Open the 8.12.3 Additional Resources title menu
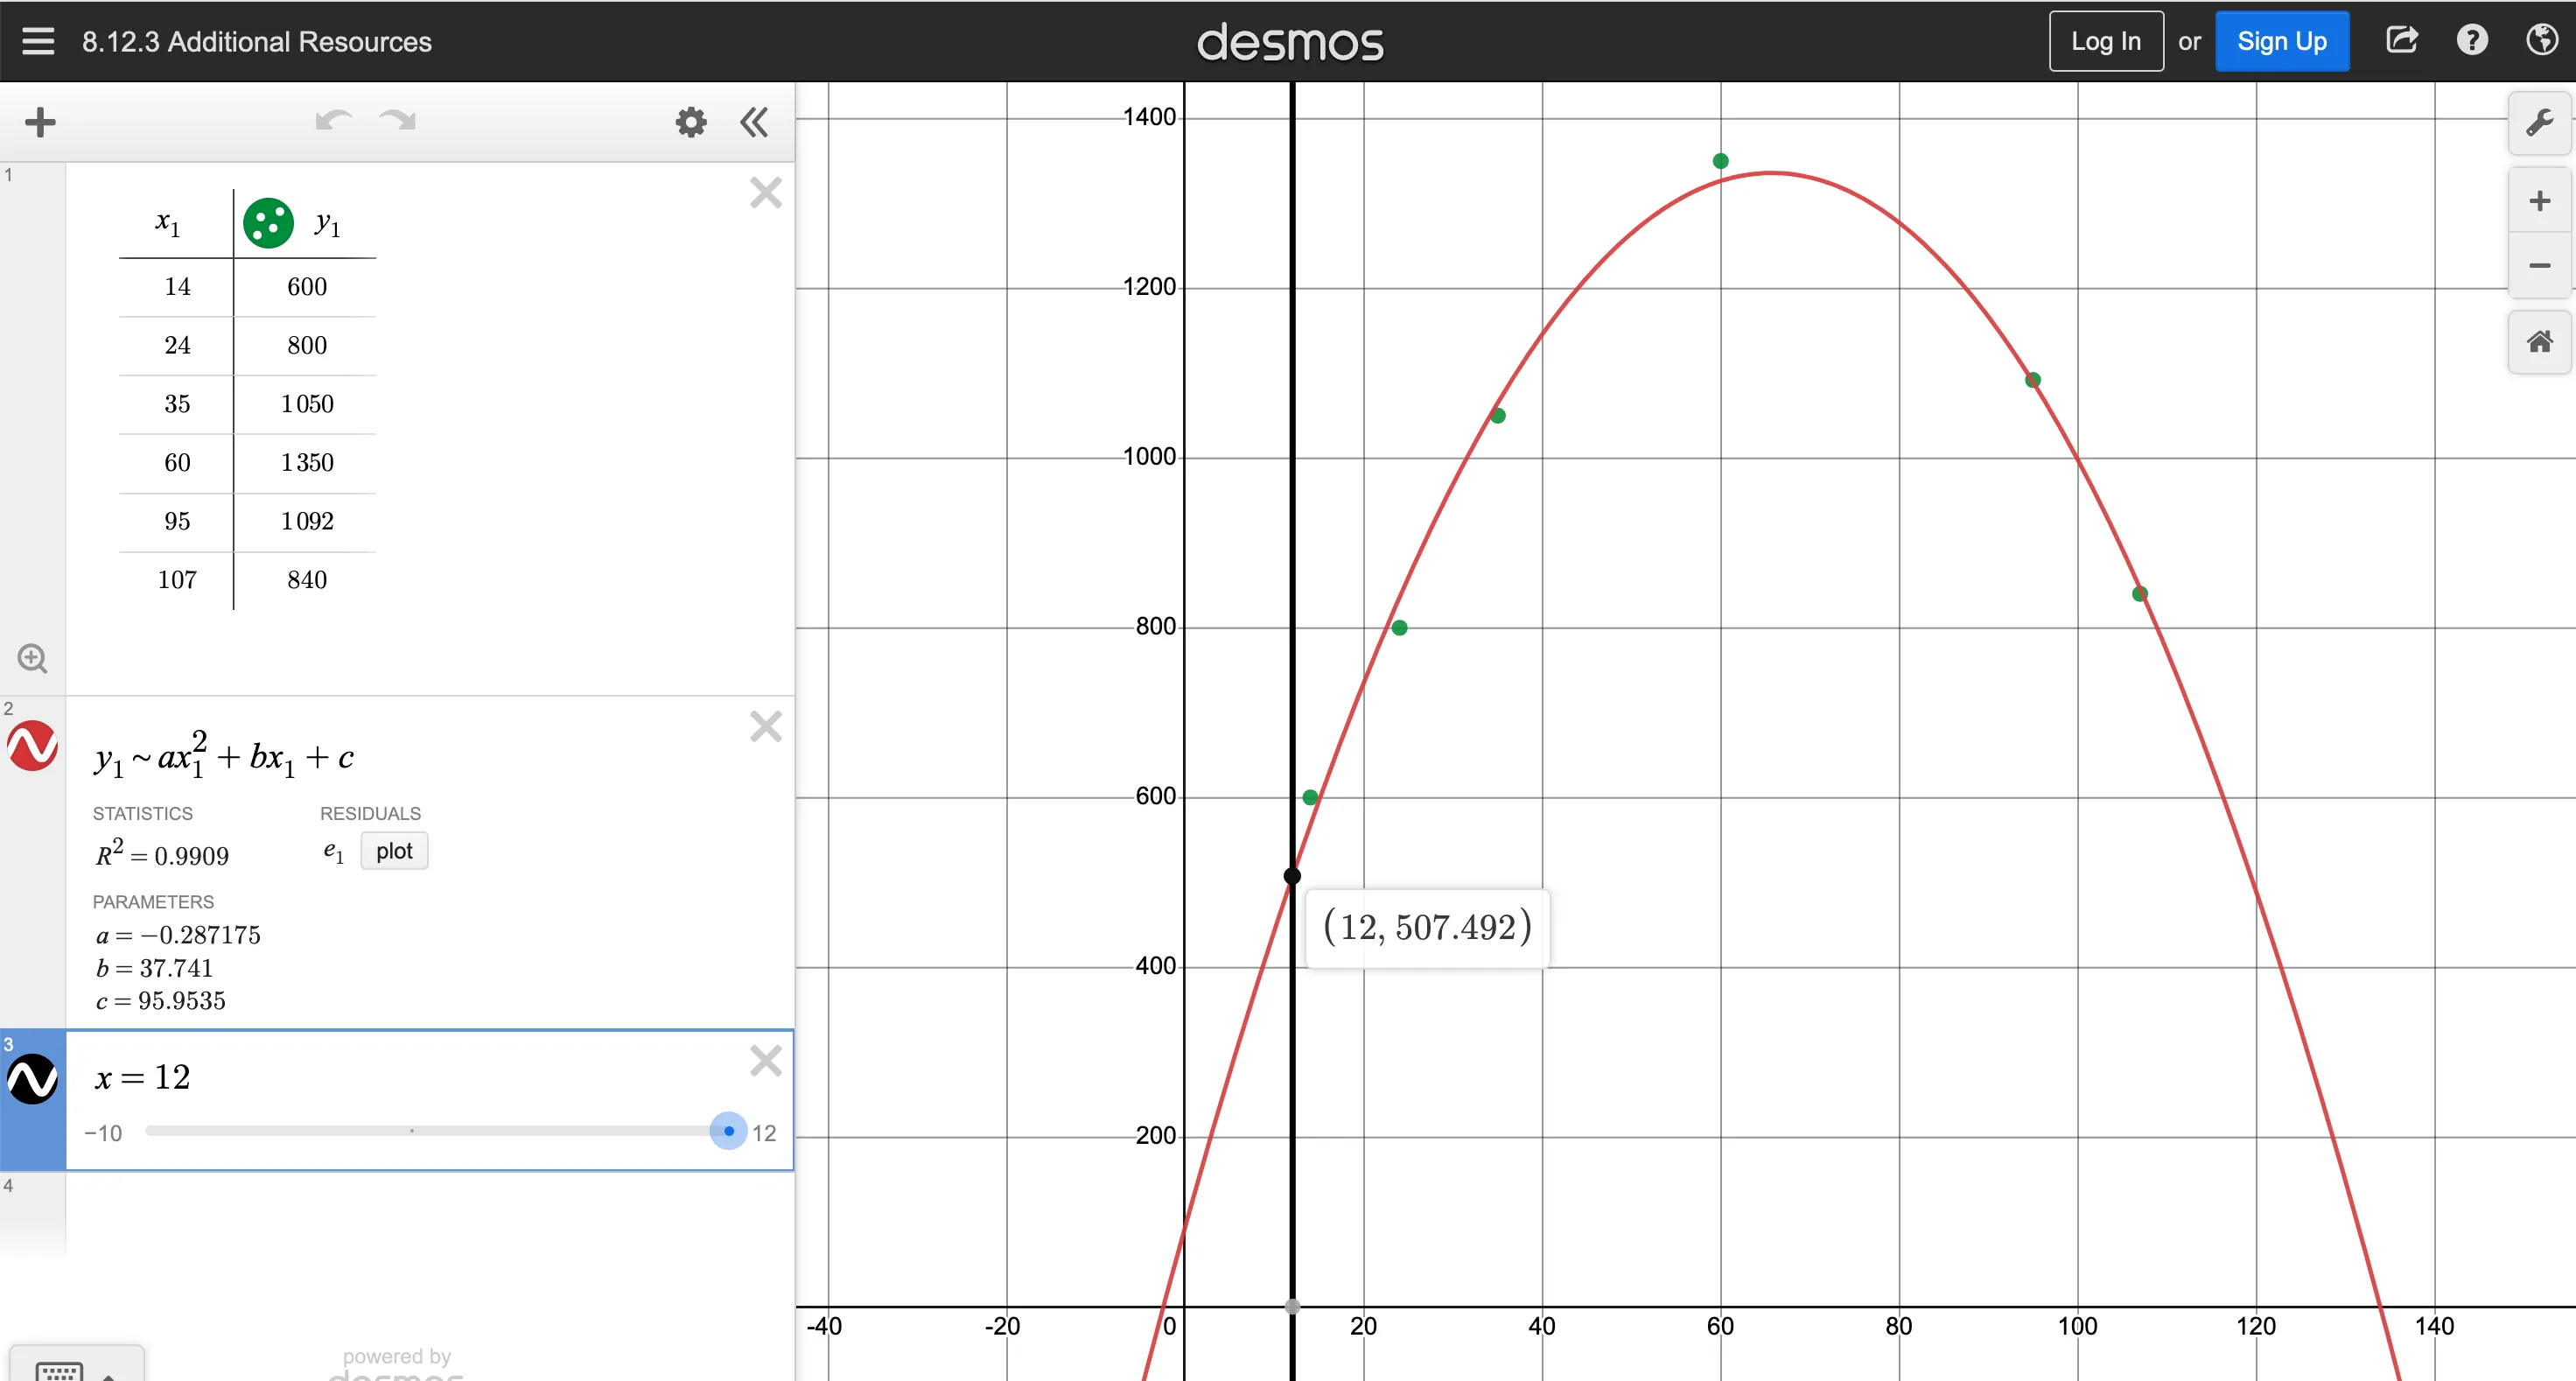 (x=256, y=41)
